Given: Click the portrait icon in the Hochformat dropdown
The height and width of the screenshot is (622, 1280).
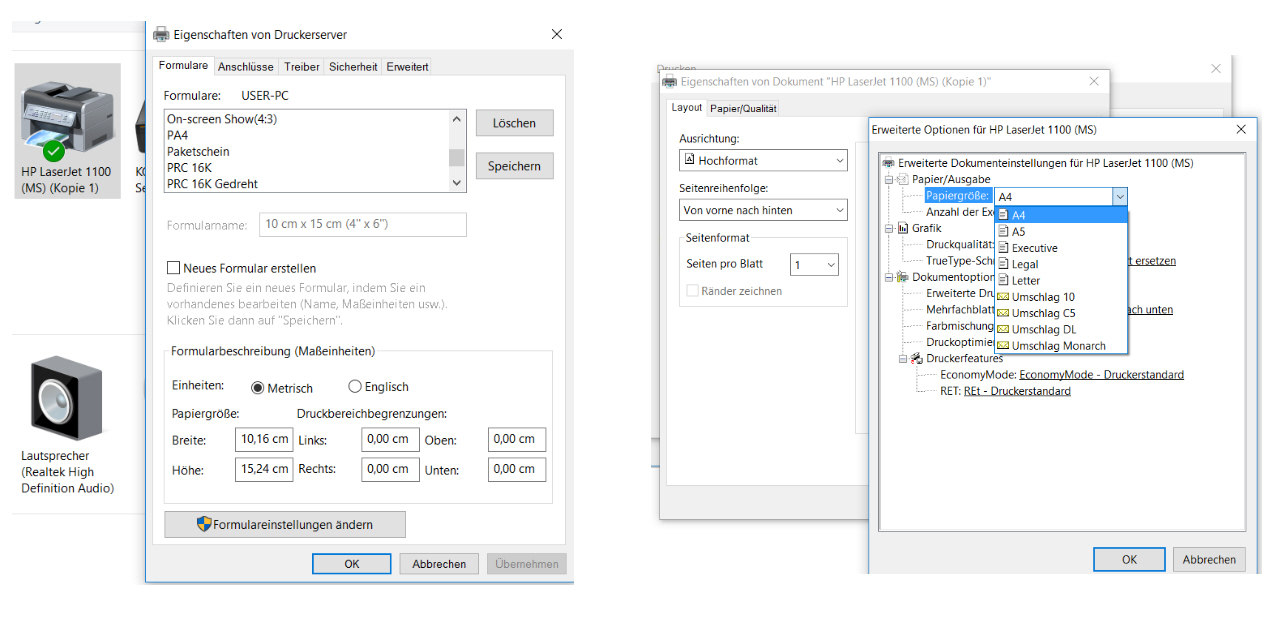Looking at the screenshot, I should (689, 160).
